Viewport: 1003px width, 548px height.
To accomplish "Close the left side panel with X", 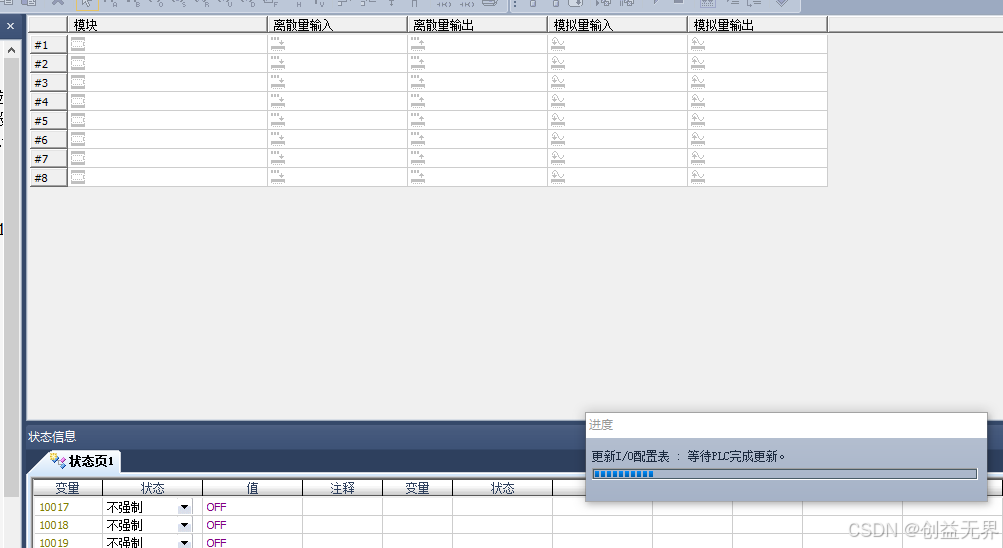I will [x=10, y=26].
